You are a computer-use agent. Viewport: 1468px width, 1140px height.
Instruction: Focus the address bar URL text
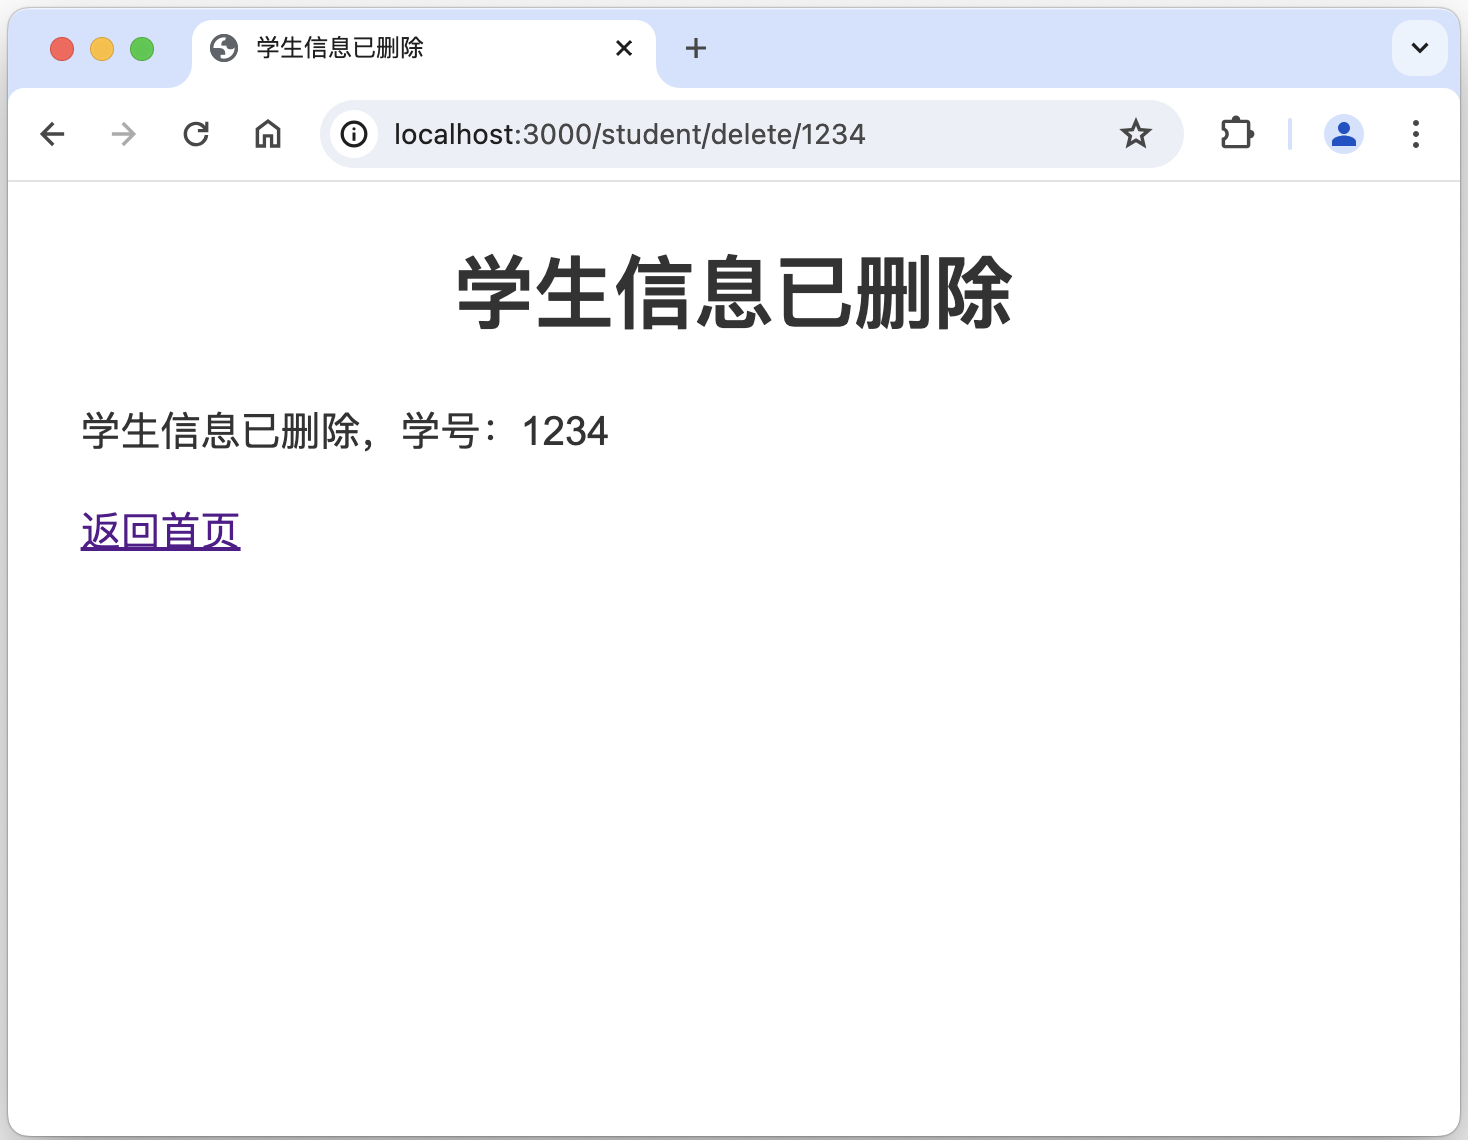point(630,134)
